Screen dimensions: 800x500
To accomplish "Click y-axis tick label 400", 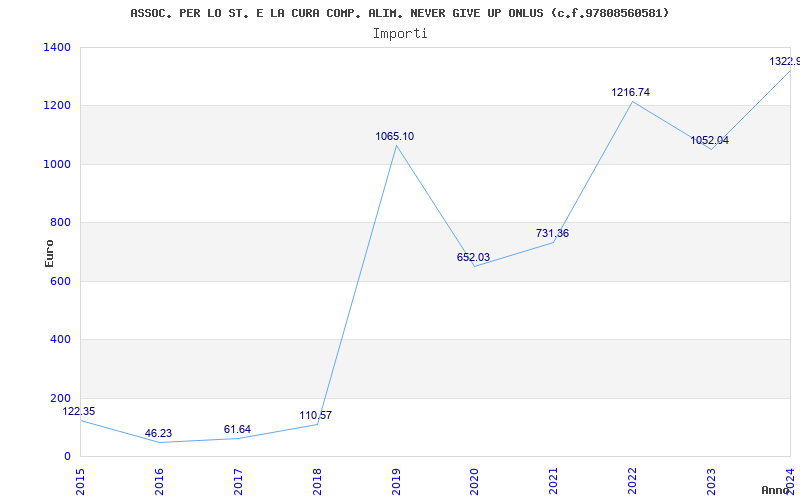I will (x=61, y=339).
